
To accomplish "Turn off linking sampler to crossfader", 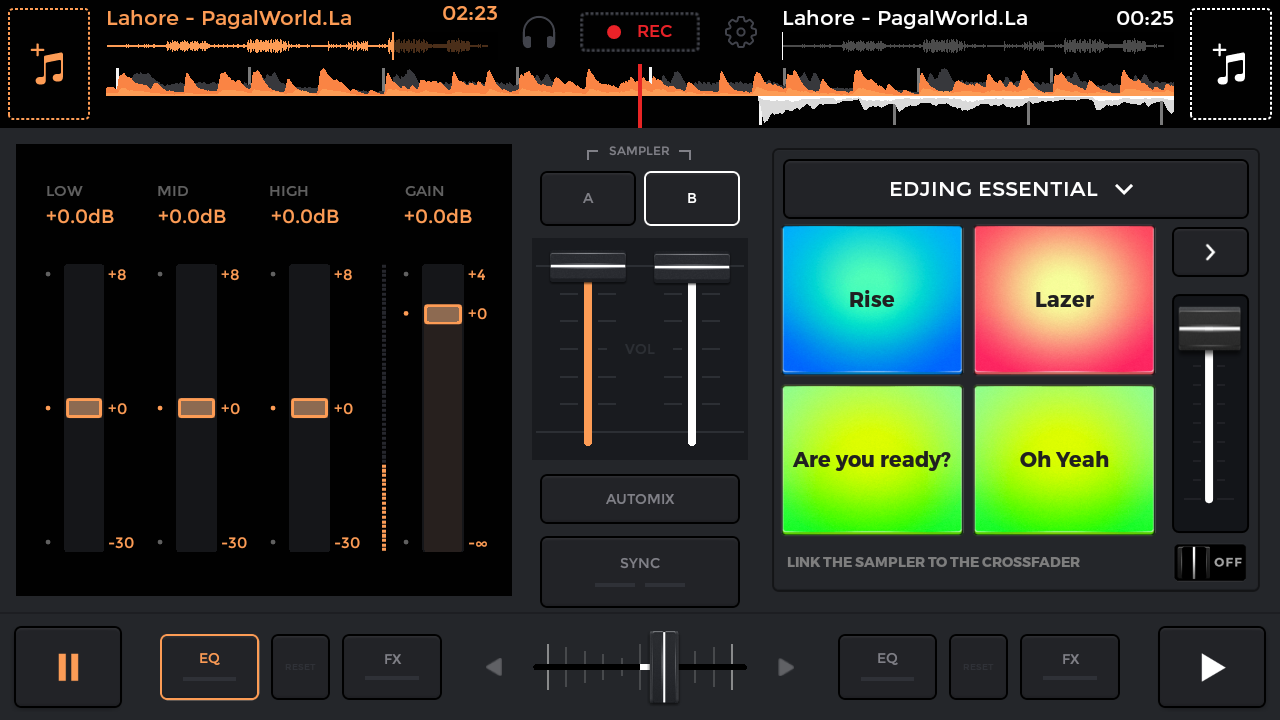I will [x=1209, y=562].
